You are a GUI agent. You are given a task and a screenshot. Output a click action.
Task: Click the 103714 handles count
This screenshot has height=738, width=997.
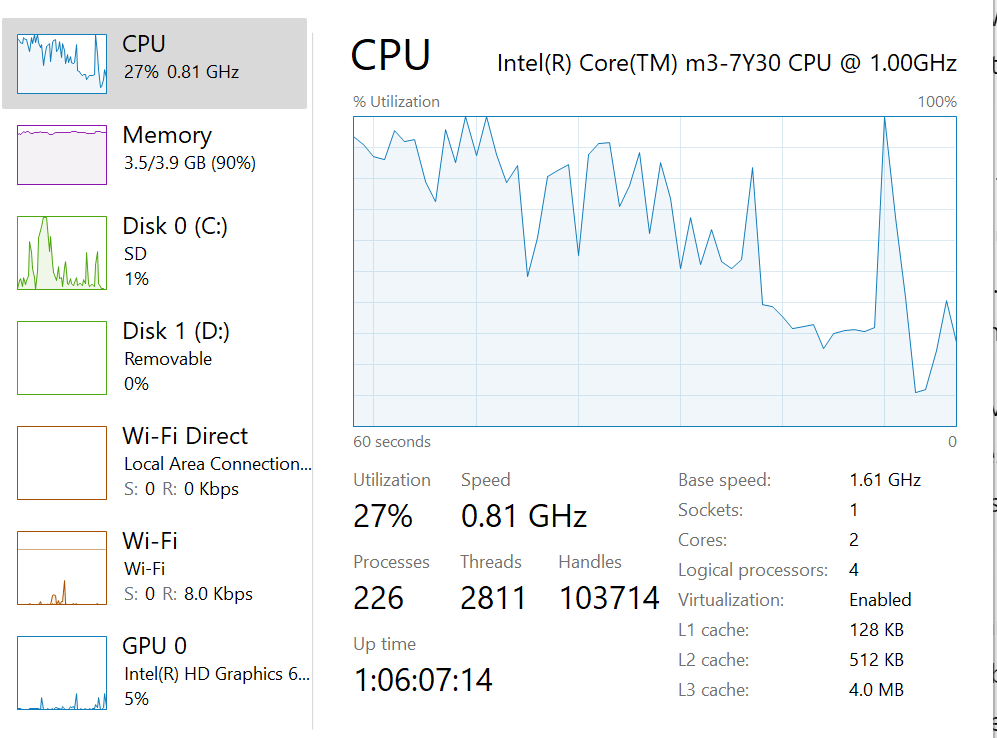coord(609,598)
